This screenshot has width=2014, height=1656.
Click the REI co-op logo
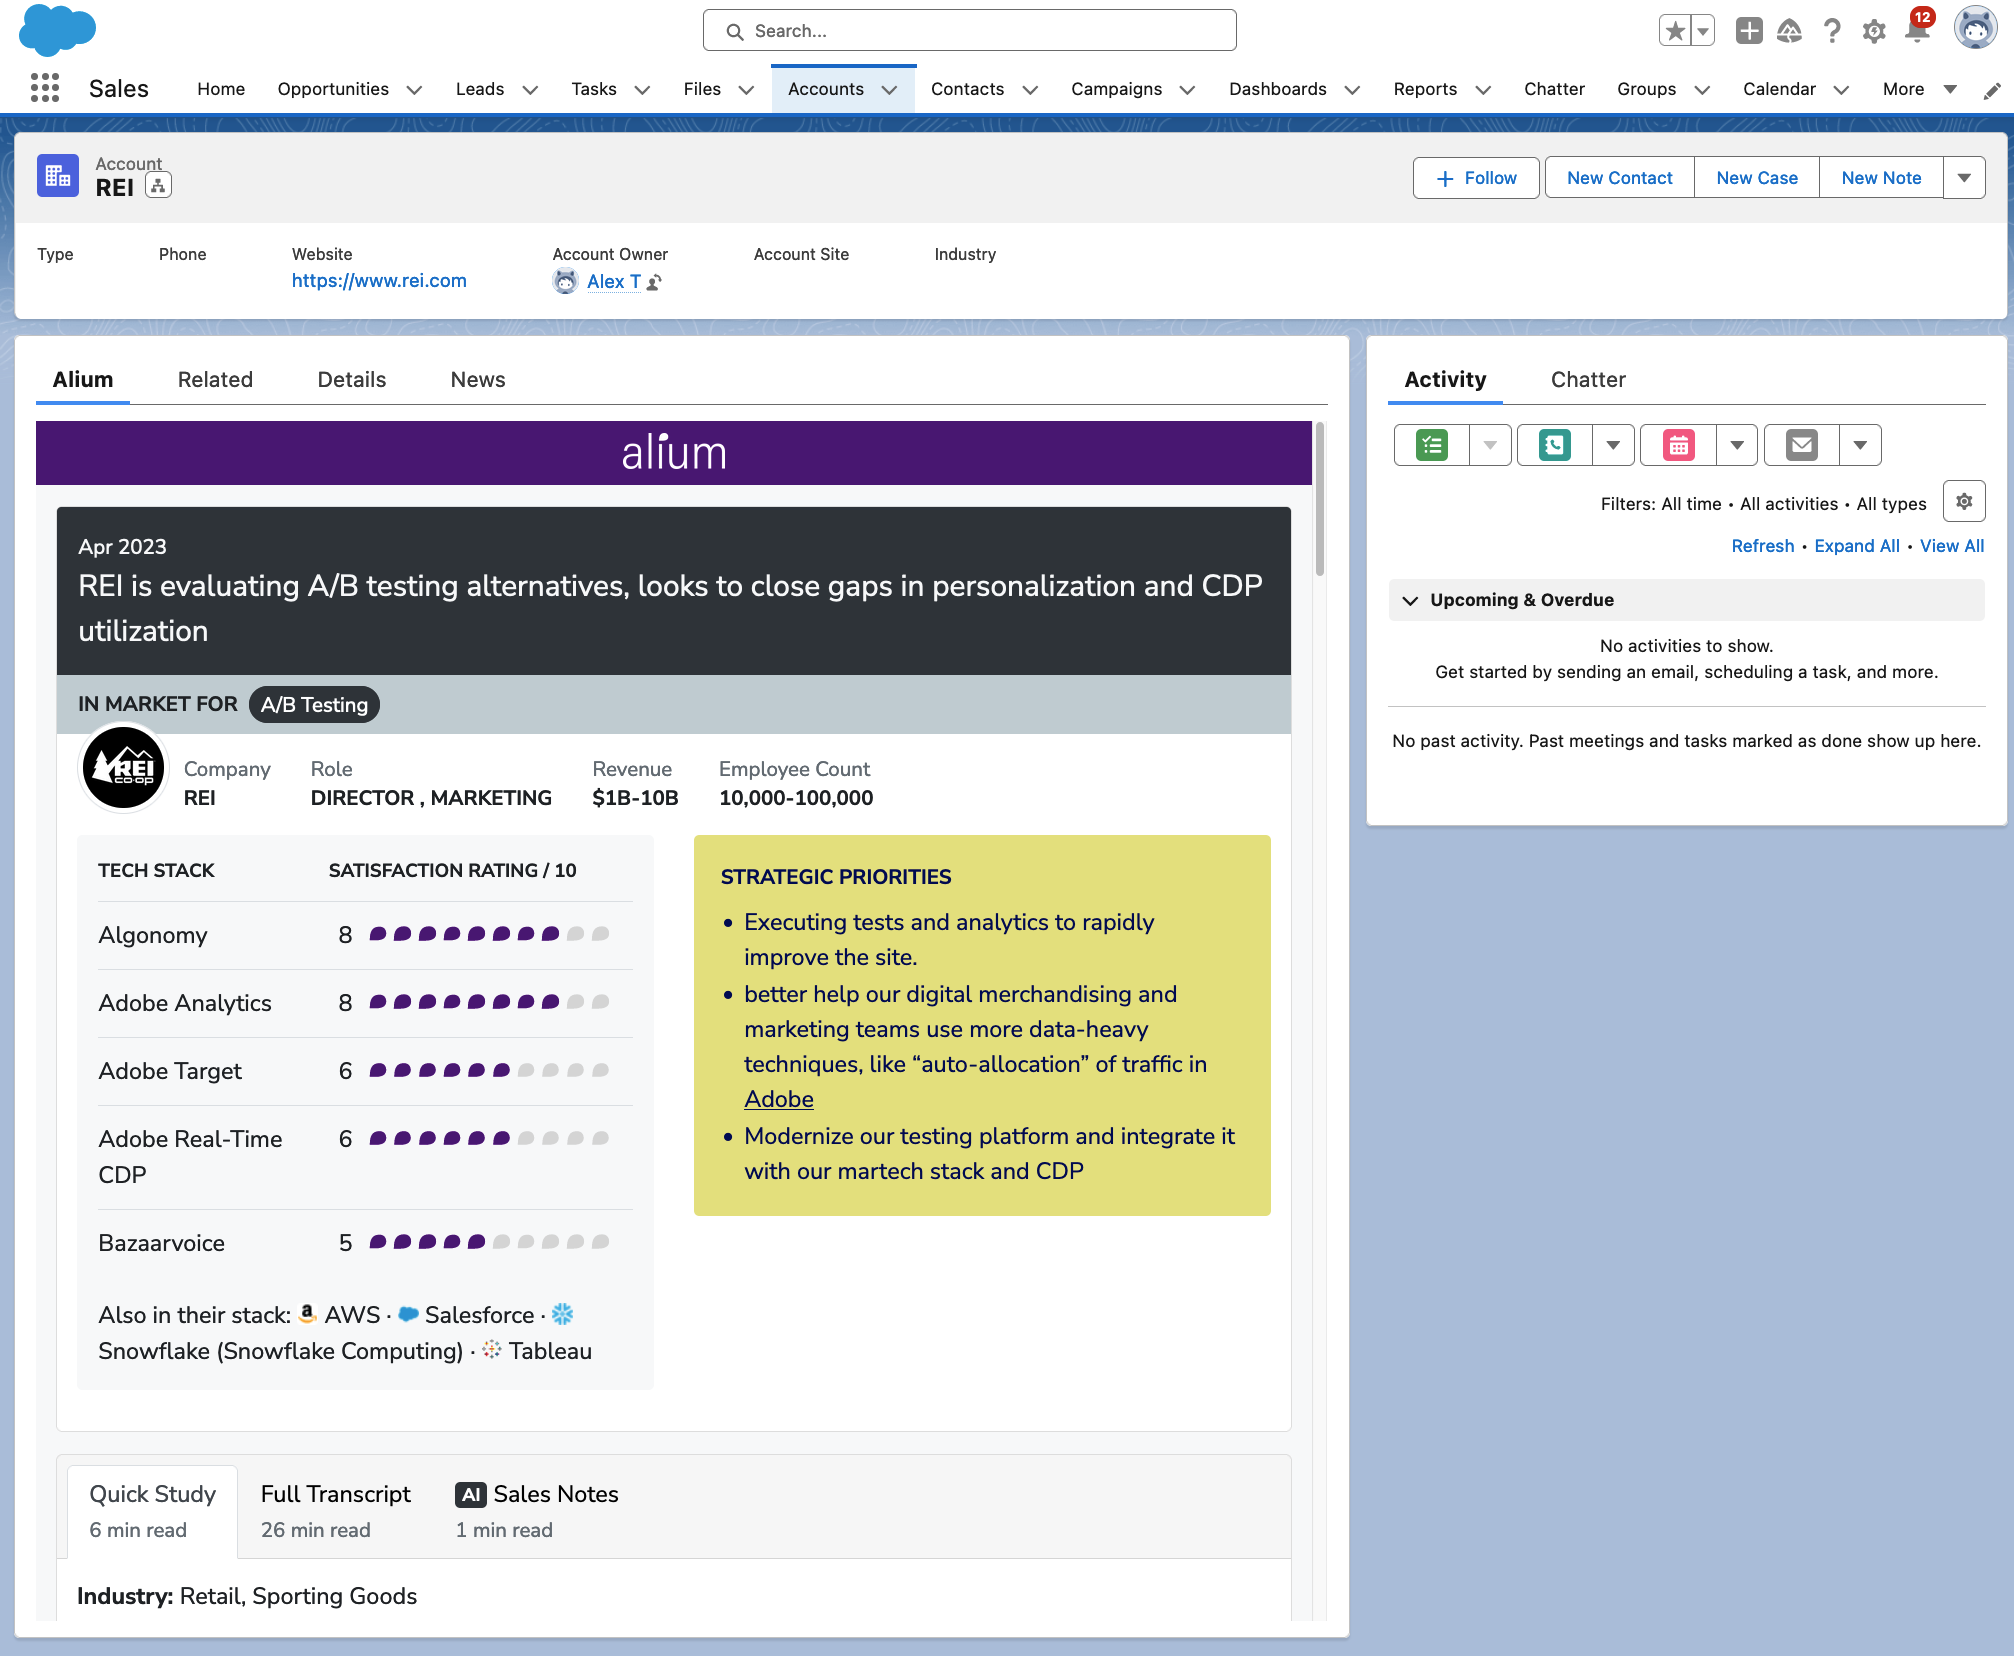click(123, 768)
